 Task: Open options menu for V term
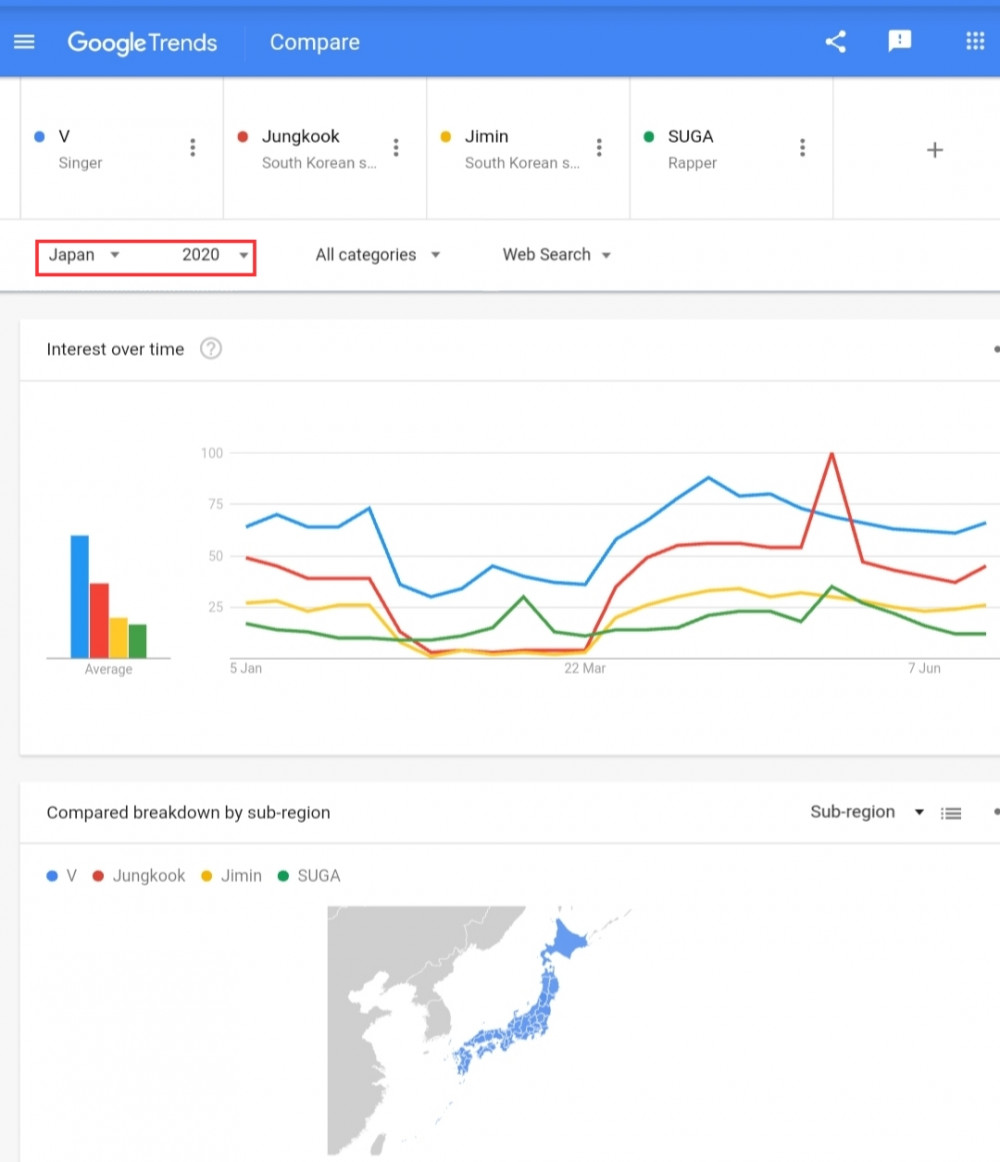point(193,147)
